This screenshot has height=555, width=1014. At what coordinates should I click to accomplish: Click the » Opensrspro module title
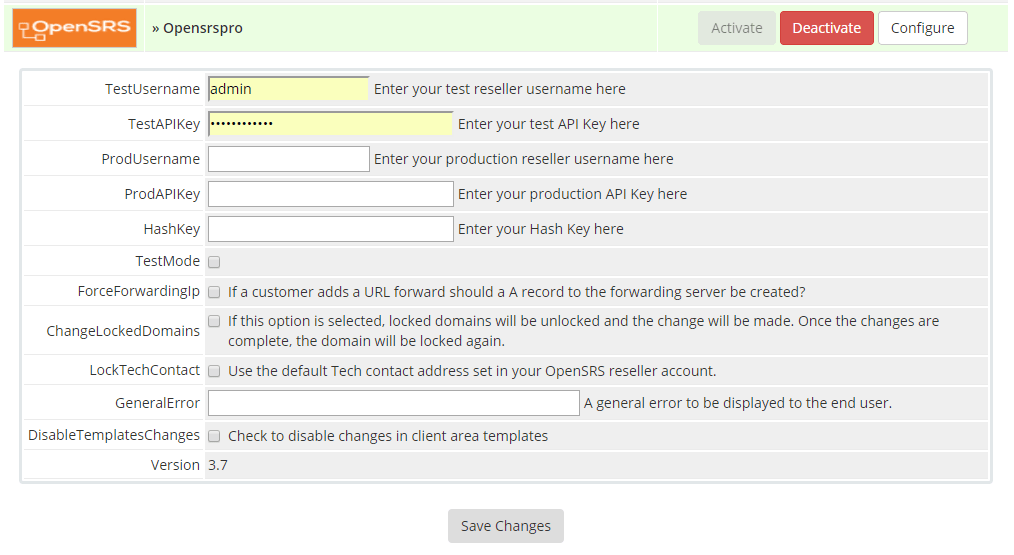point(197,28)
